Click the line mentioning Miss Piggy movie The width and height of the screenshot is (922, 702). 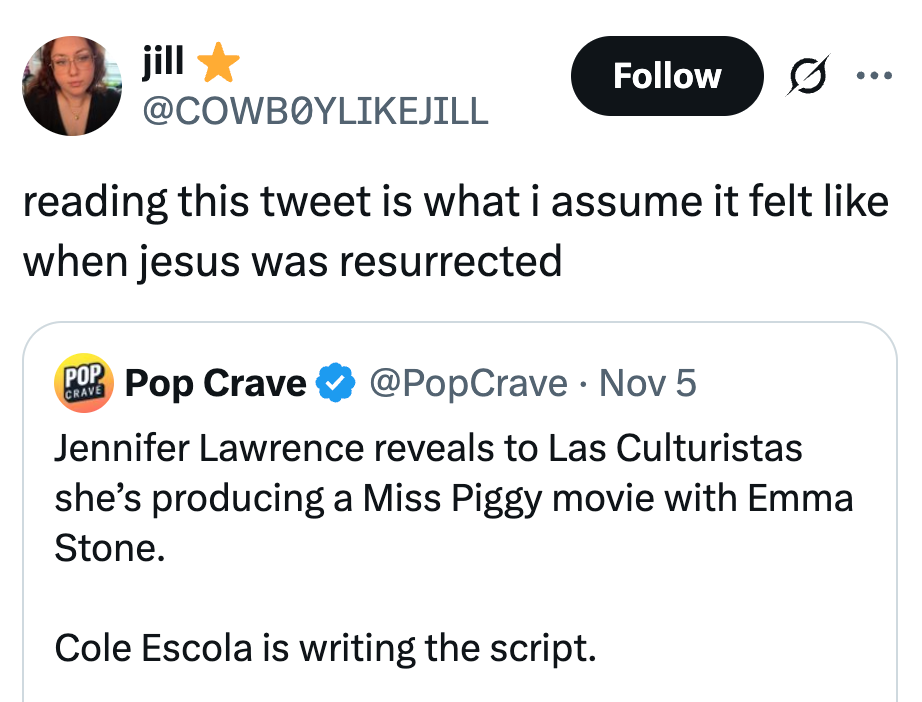tap(453, 498)
